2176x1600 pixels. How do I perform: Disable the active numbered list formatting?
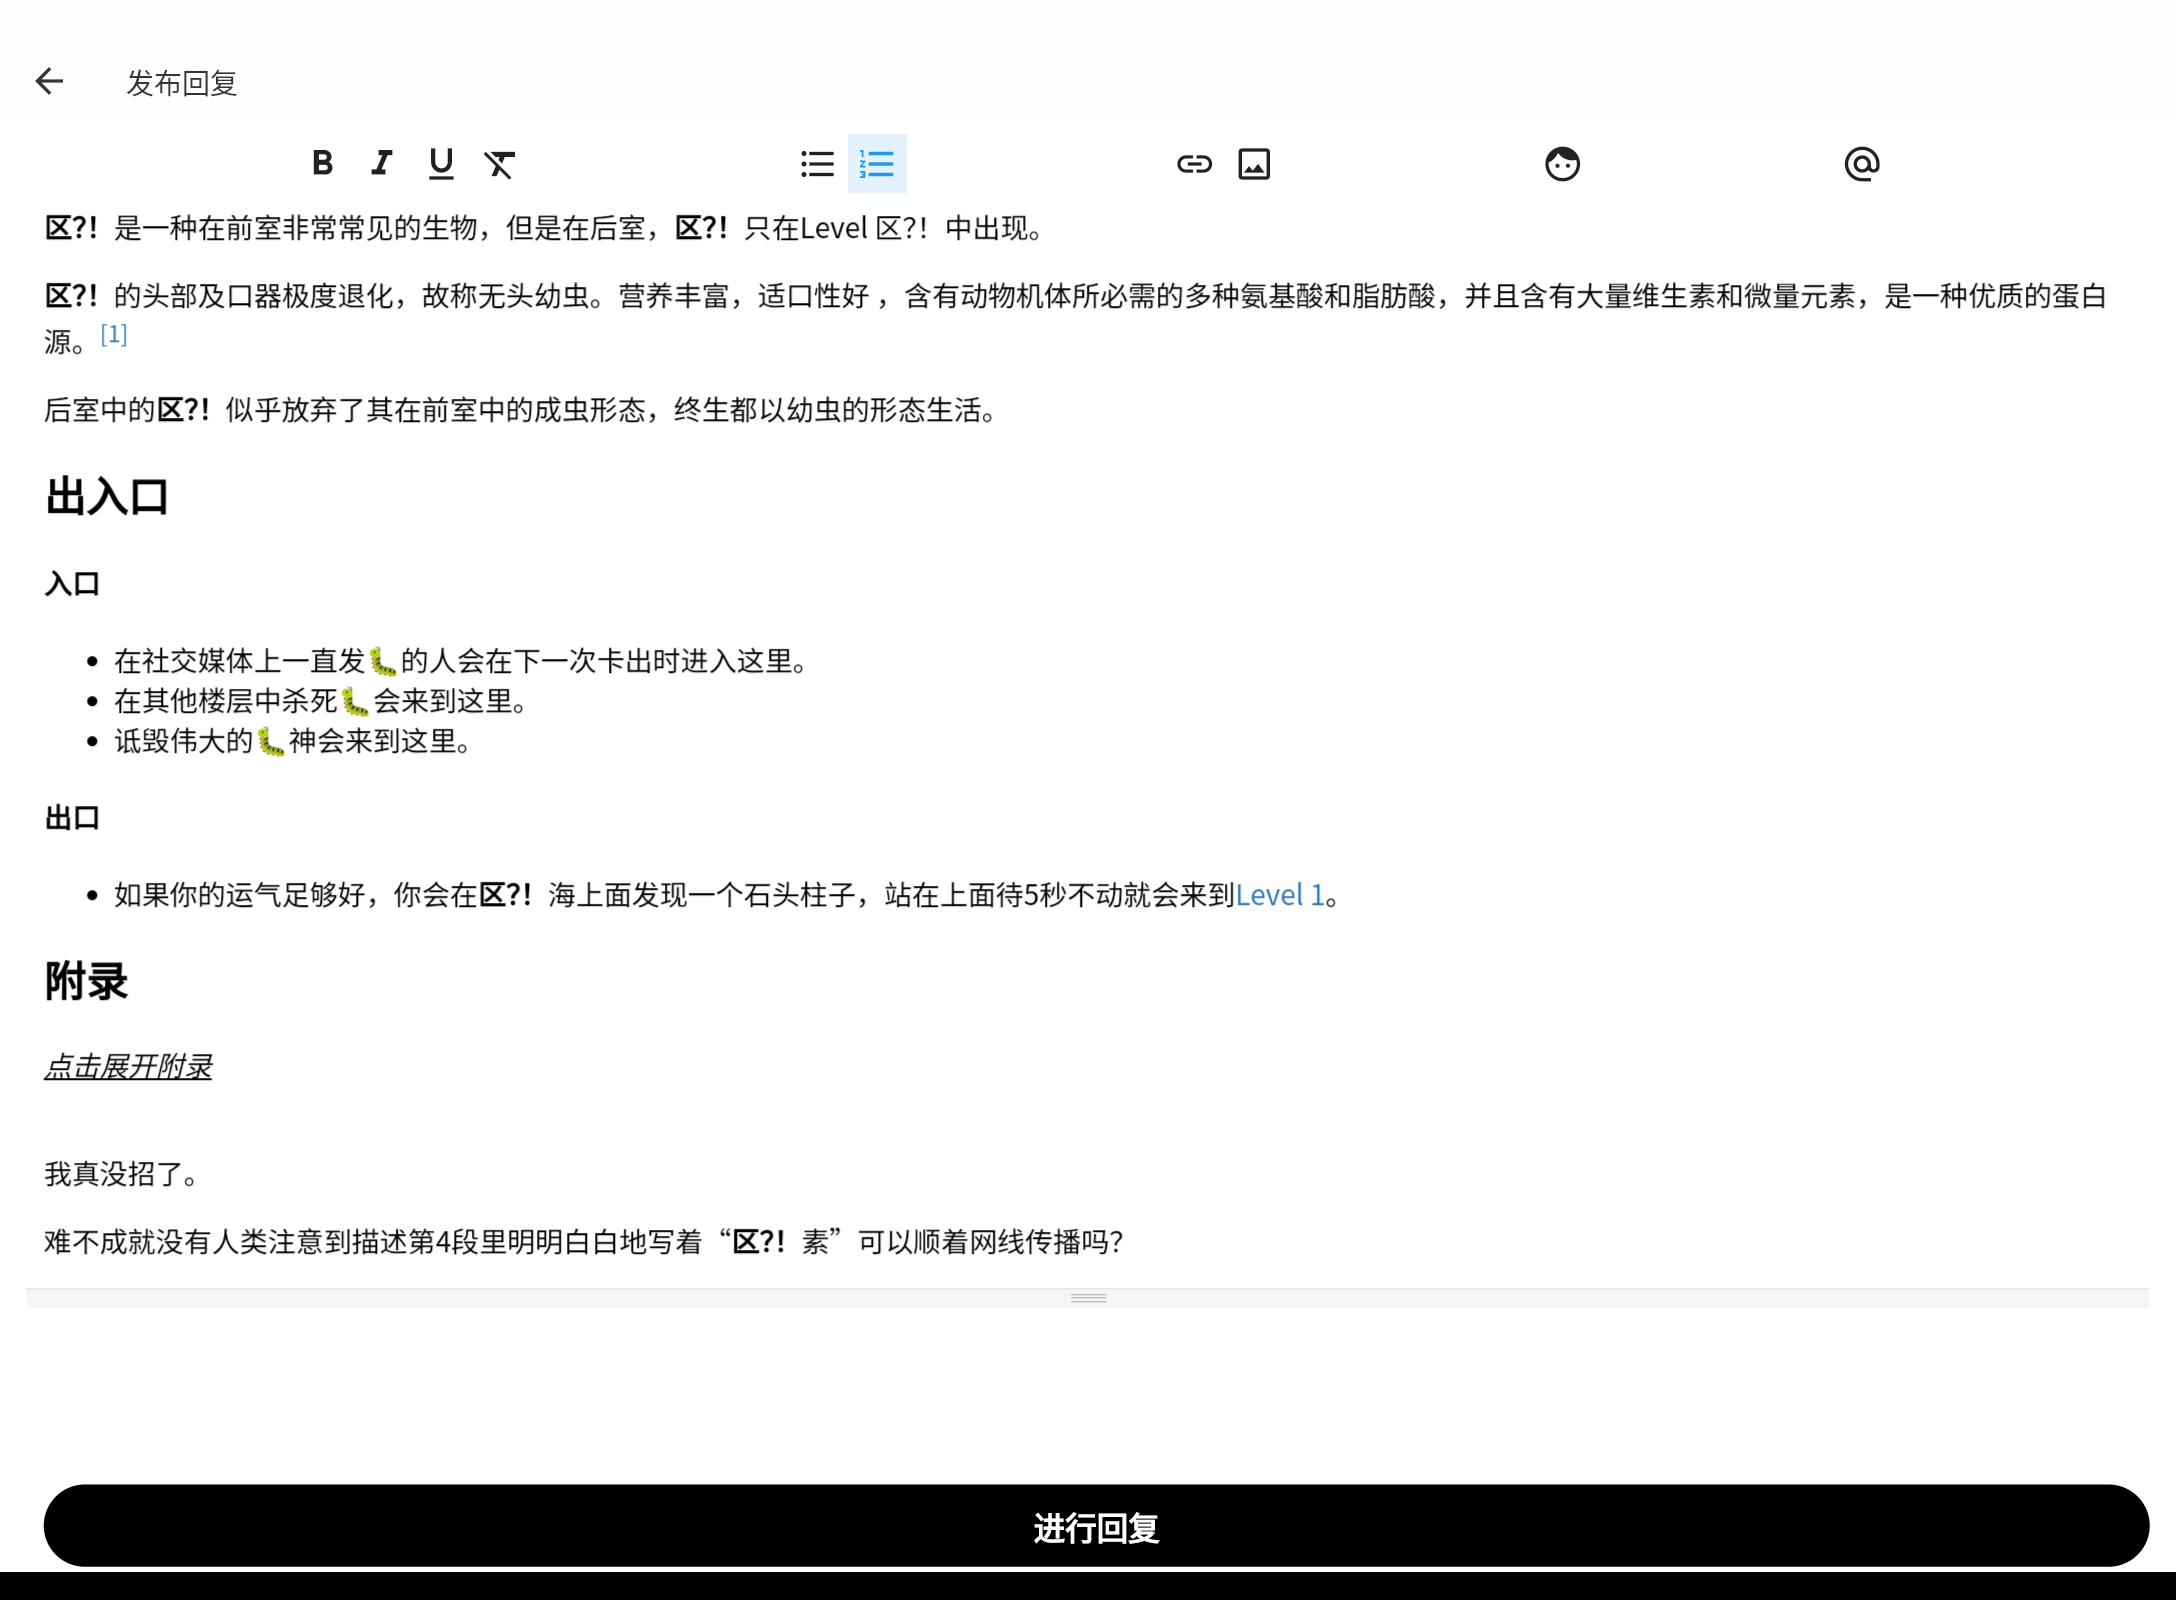tap(875, 163)
